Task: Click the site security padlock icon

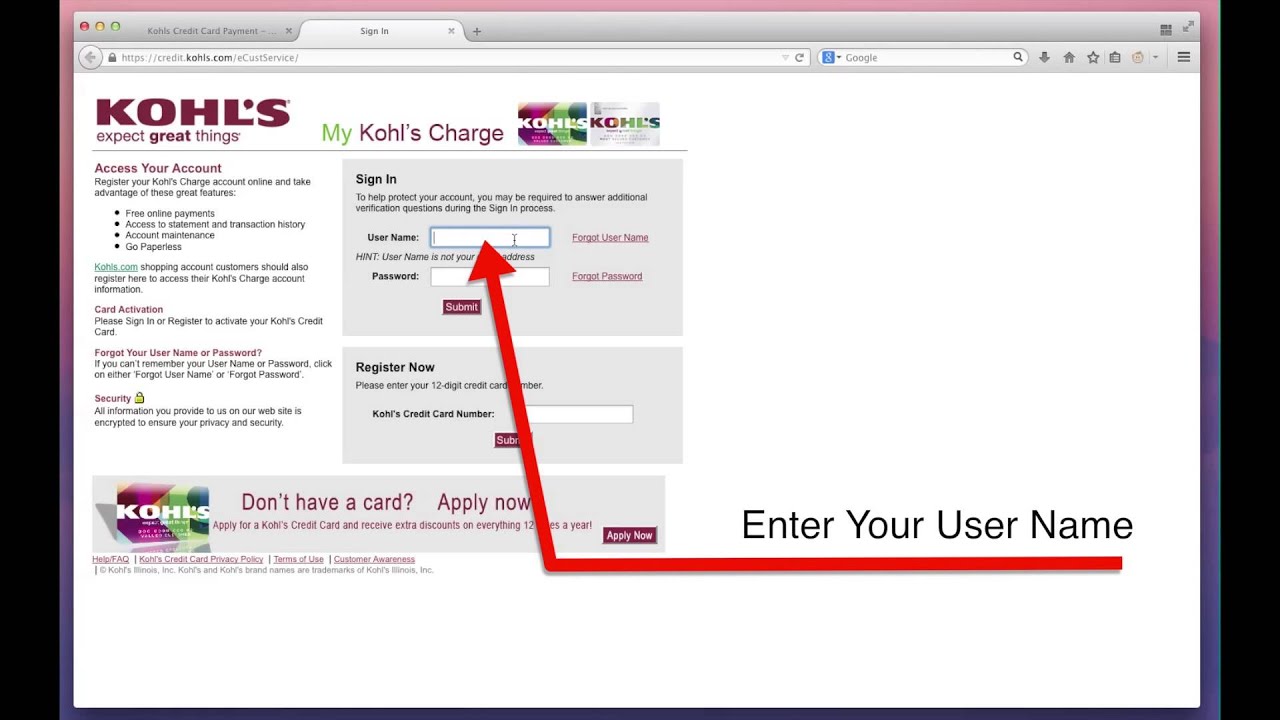Action: (x=112, y=58)
